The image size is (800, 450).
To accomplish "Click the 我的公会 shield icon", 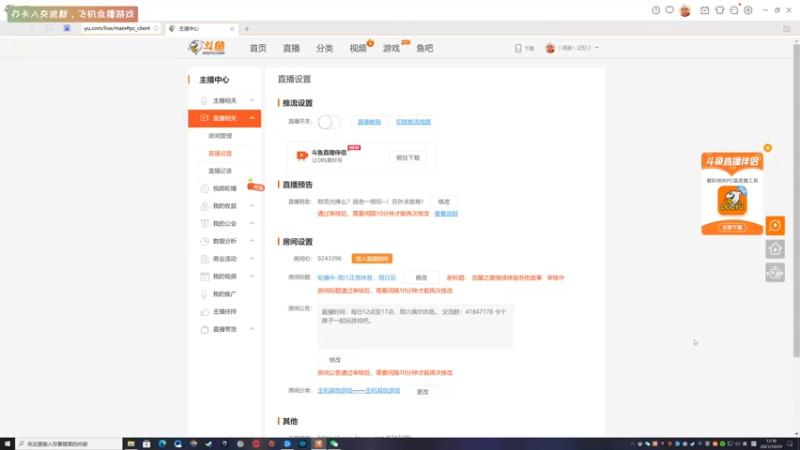I will coord(204,223).
